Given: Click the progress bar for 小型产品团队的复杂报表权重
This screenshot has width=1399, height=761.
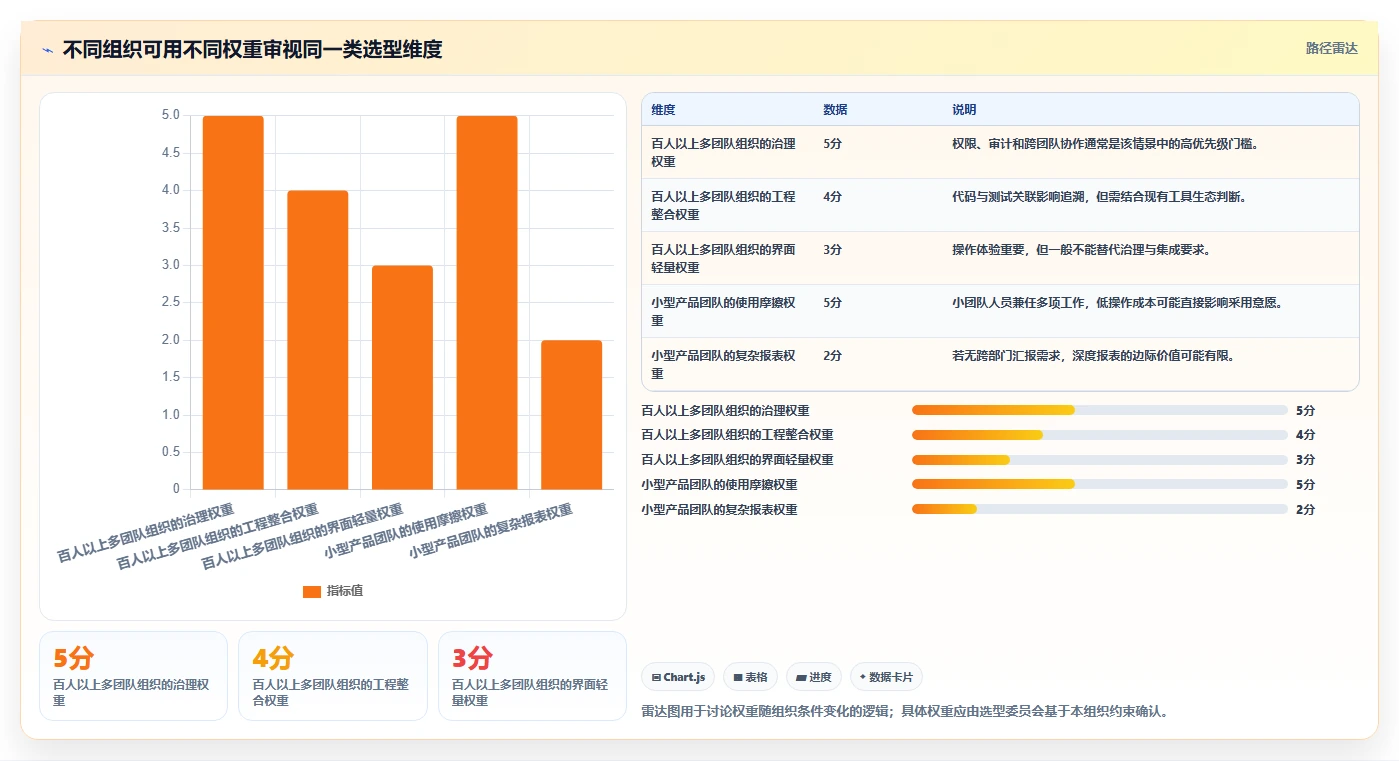Looking at the screenshot, I should tap(1099, 510).
